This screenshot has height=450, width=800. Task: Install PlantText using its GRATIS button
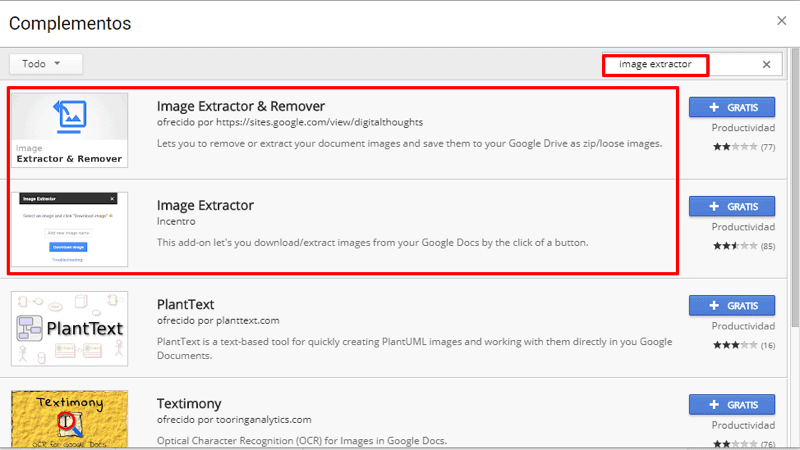tap(732, 305)
